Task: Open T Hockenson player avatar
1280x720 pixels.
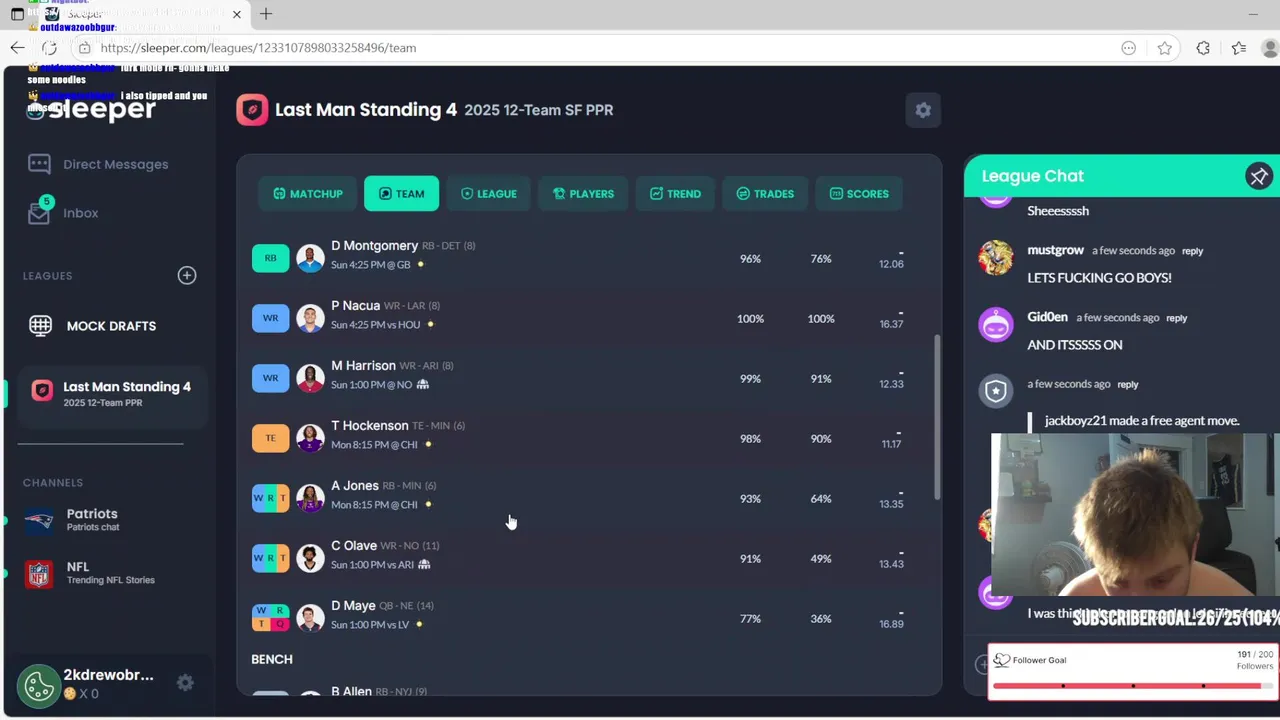Action: [x=310, y=438]
